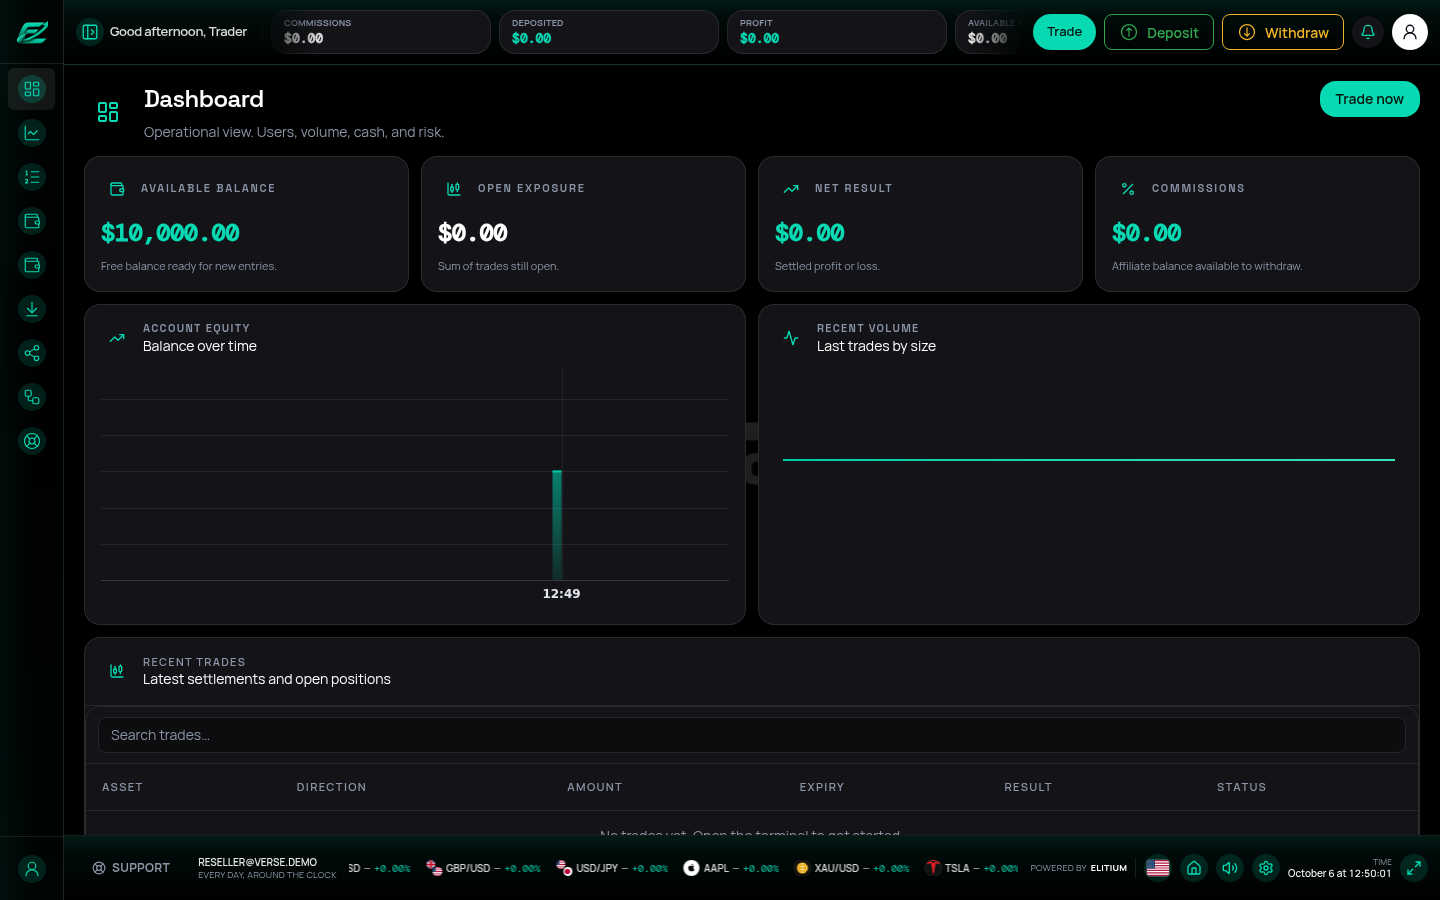Click the TSLA ticker item
Screen dimensions: 1440x900
[x=972, y=868]
